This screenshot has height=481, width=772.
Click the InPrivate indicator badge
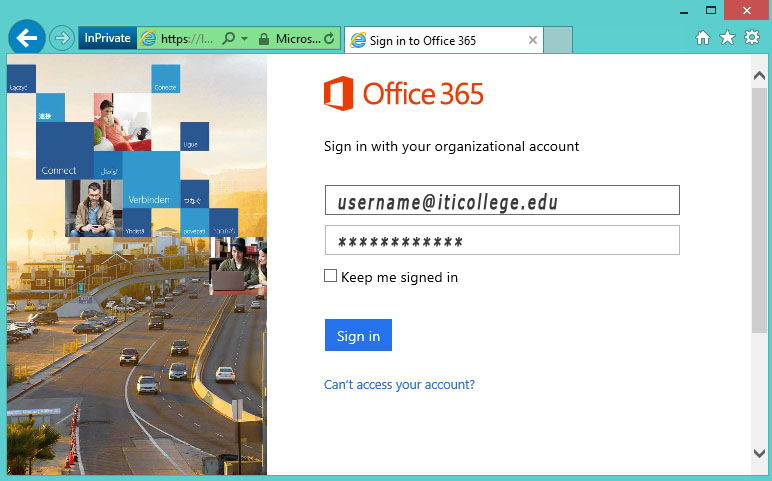[107, 39]
